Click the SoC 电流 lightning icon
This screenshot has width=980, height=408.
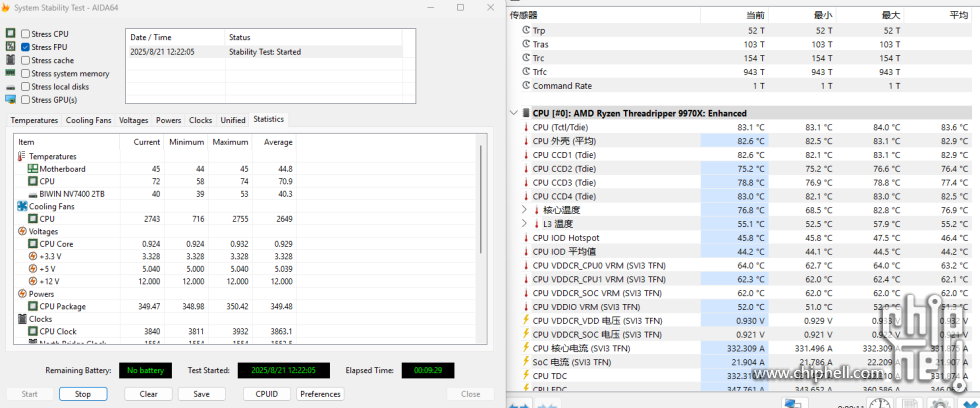pyautogui.click(x=526, y=362)
